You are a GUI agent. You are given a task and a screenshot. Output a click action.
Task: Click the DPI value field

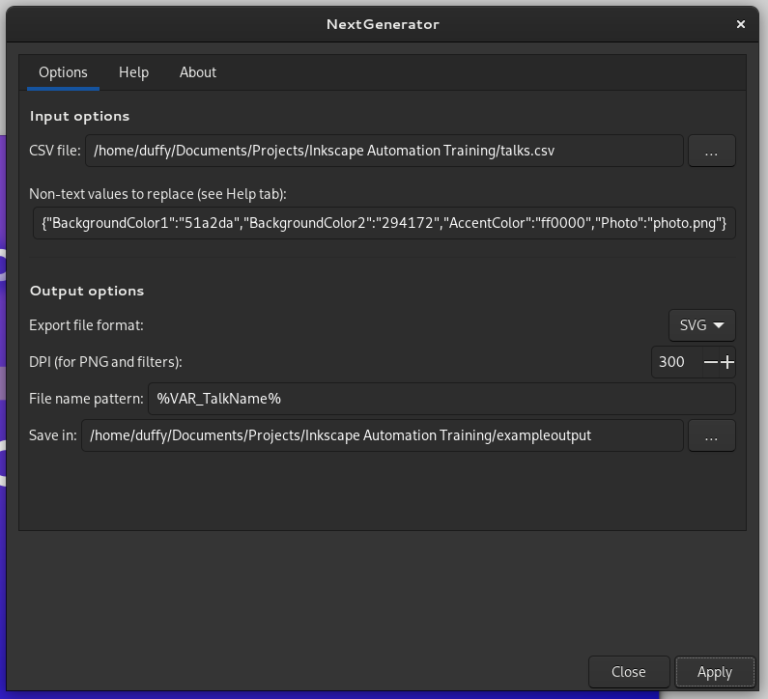[673, 362]
